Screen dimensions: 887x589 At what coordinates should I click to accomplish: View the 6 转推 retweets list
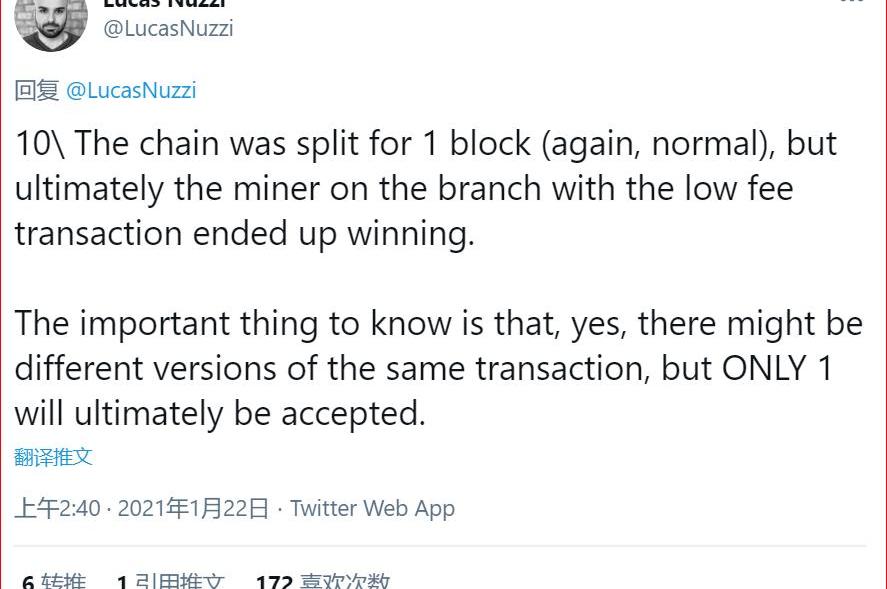(54, 581)
